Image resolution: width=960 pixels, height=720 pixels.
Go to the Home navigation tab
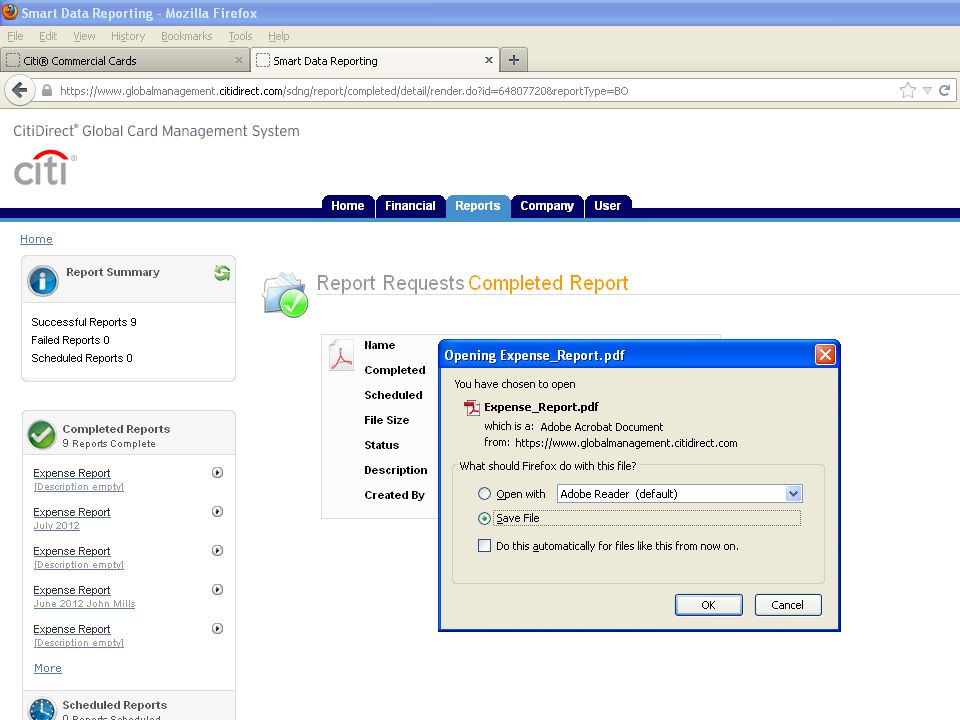click(347, 206)
